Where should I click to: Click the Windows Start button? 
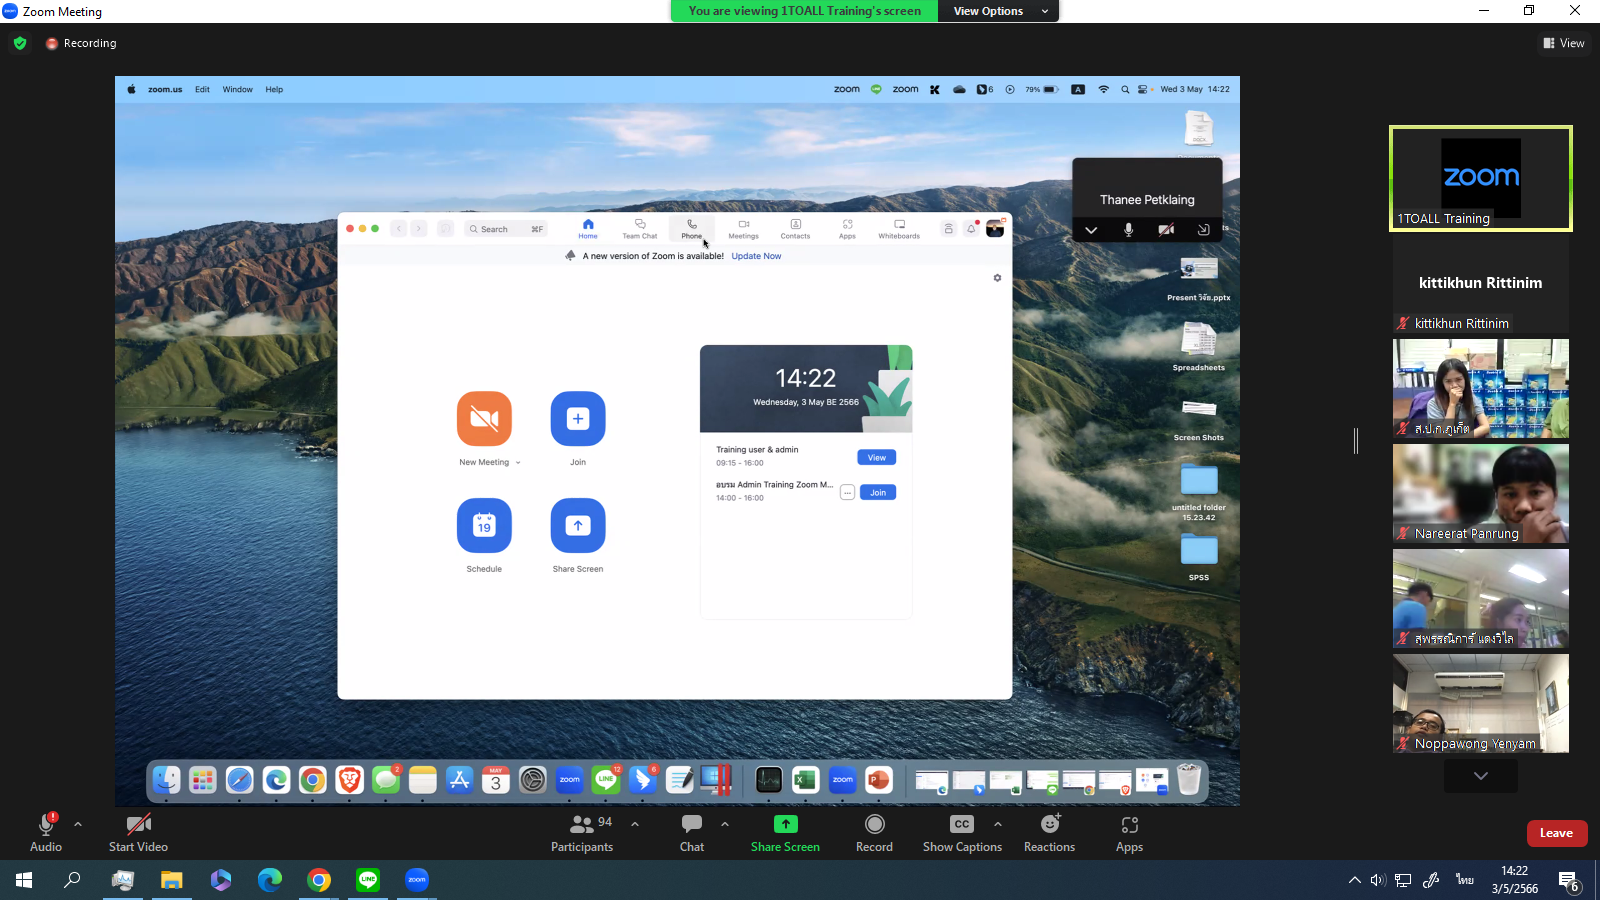pos(24,880)
